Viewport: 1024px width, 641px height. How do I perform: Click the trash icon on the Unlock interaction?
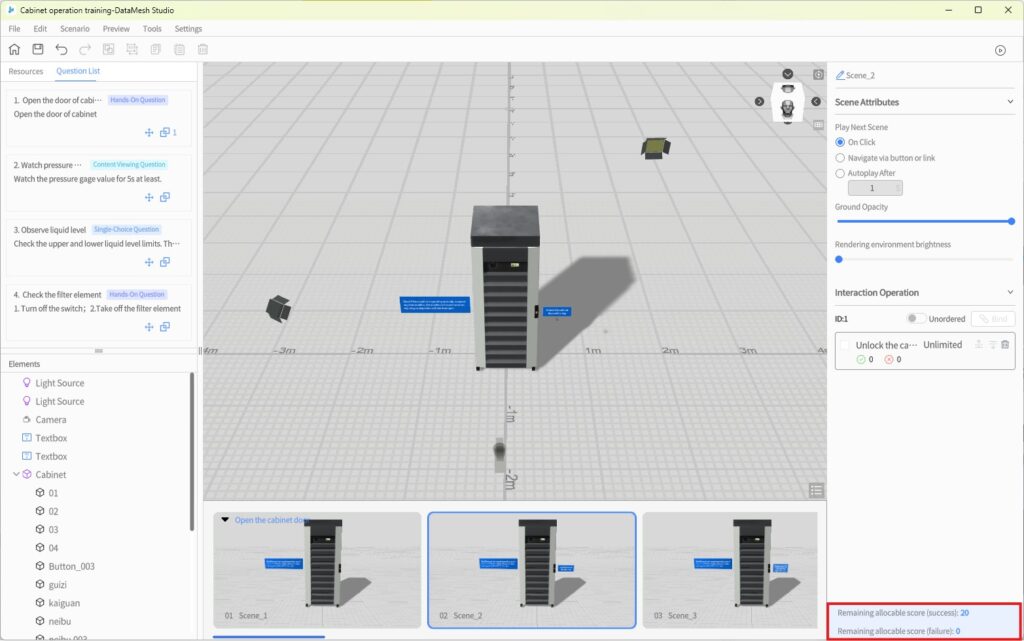click(1005, 345)
